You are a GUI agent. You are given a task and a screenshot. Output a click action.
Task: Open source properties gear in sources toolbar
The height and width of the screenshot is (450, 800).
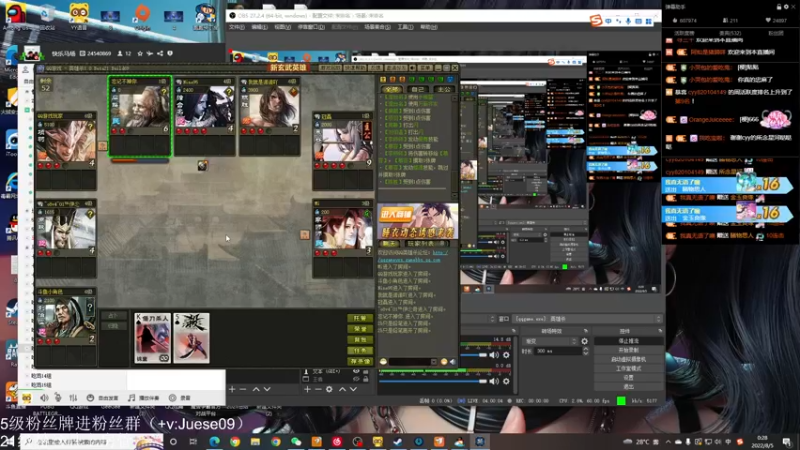click(x=329, y=389)
